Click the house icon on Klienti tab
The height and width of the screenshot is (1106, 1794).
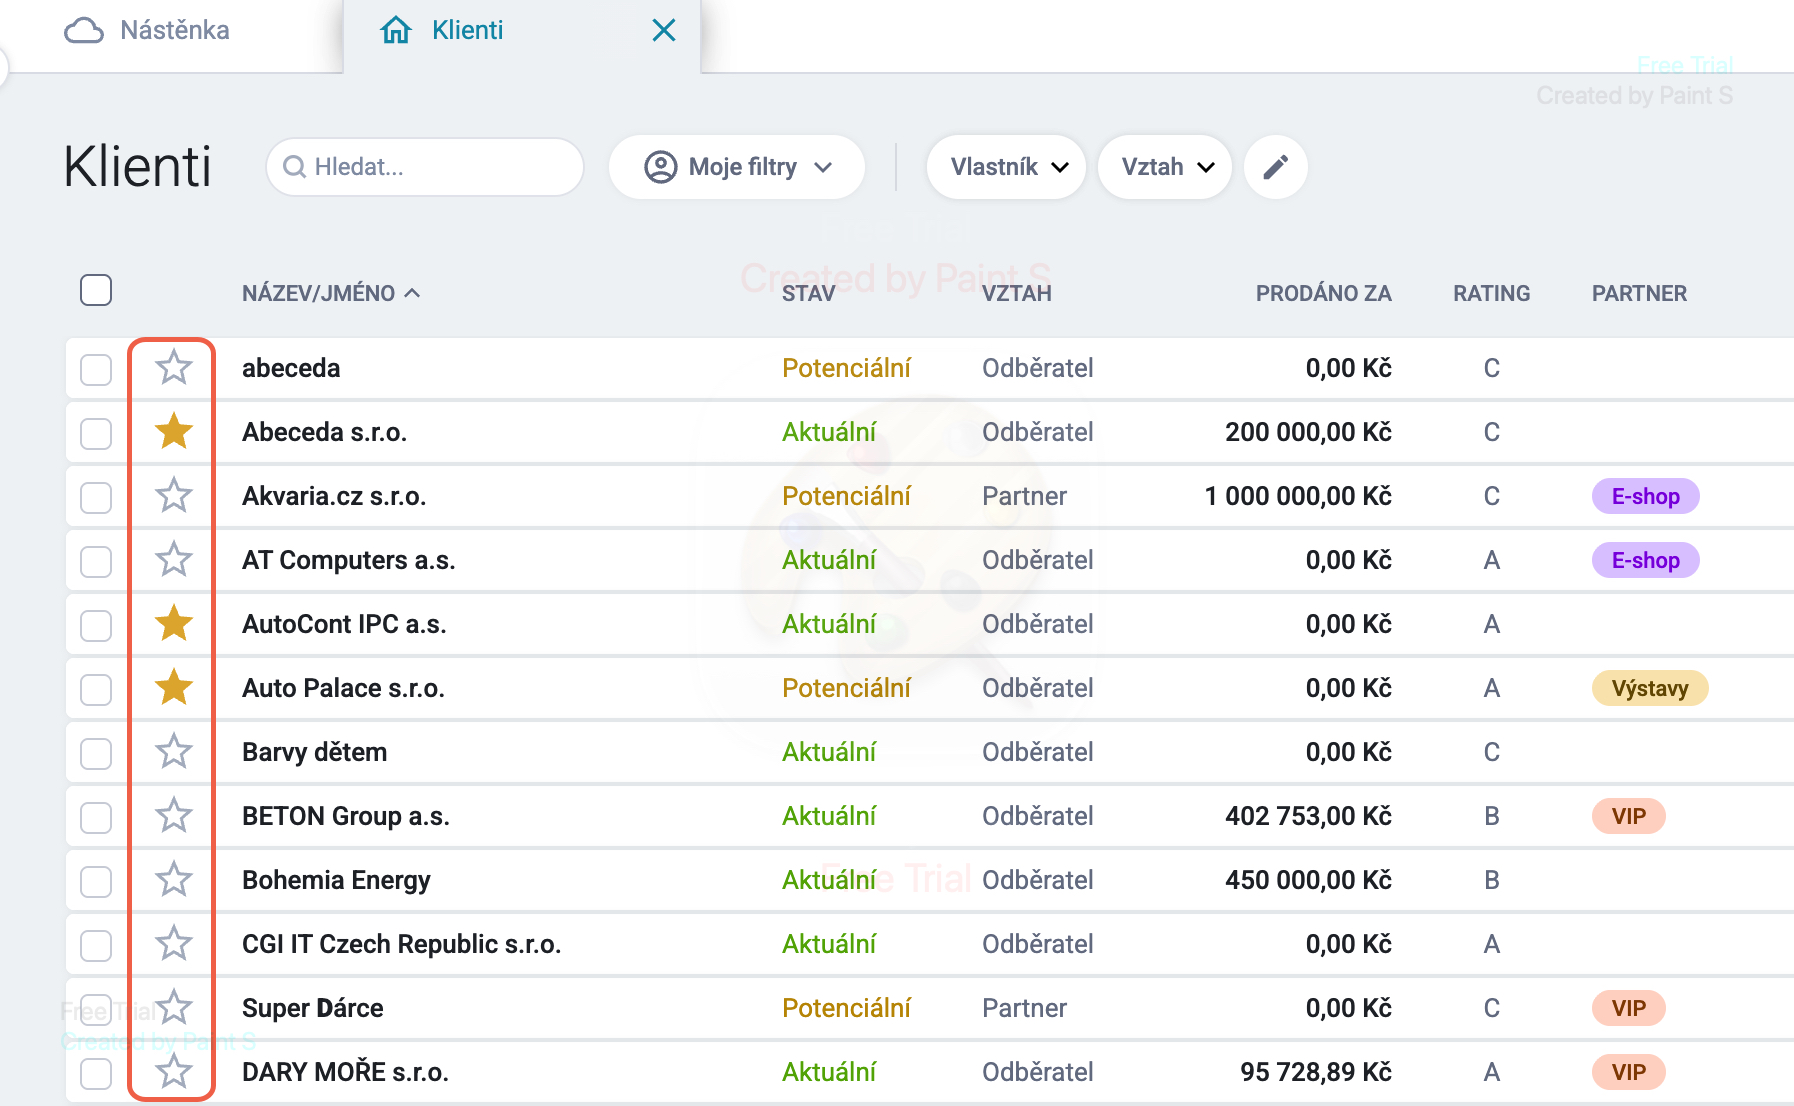[x=396, y=30]
